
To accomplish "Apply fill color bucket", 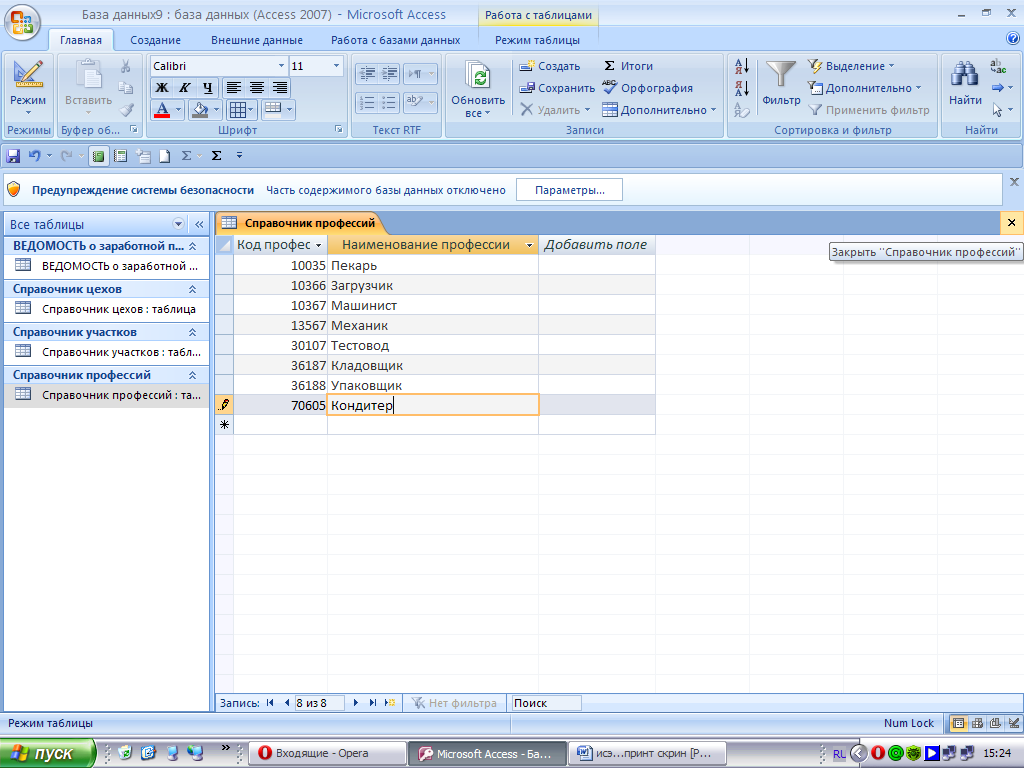I will tap(200, 110).
